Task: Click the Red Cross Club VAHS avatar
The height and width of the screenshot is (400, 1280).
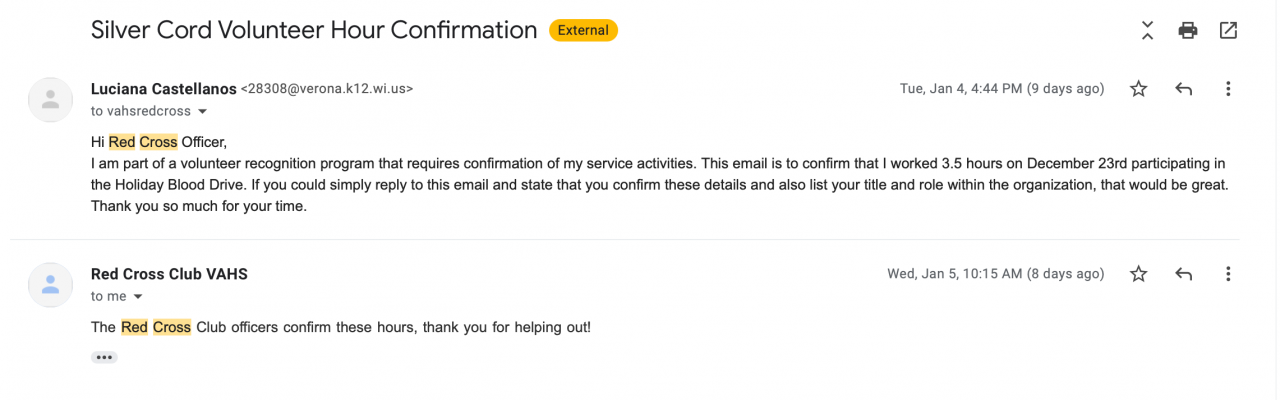Action: point(50,285)
